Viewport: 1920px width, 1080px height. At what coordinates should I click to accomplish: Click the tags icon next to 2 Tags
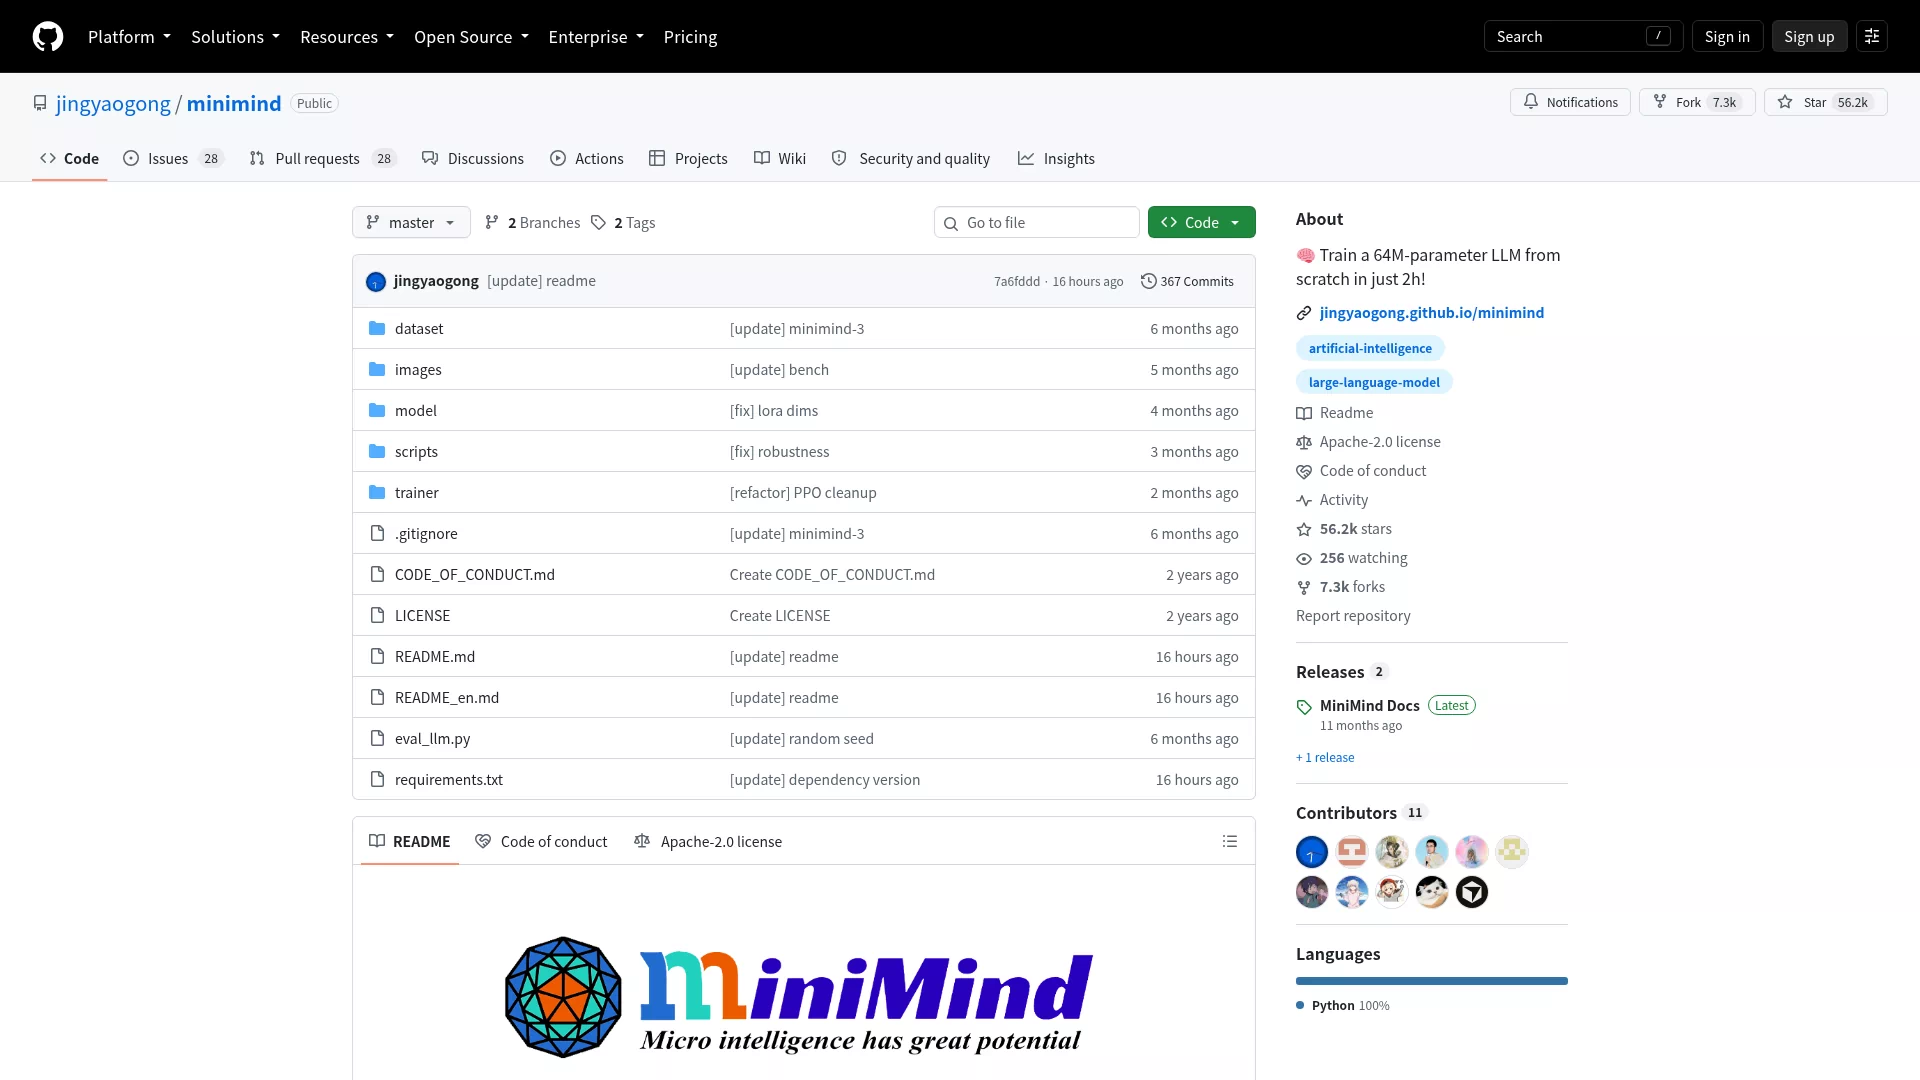tap(598, 223)
